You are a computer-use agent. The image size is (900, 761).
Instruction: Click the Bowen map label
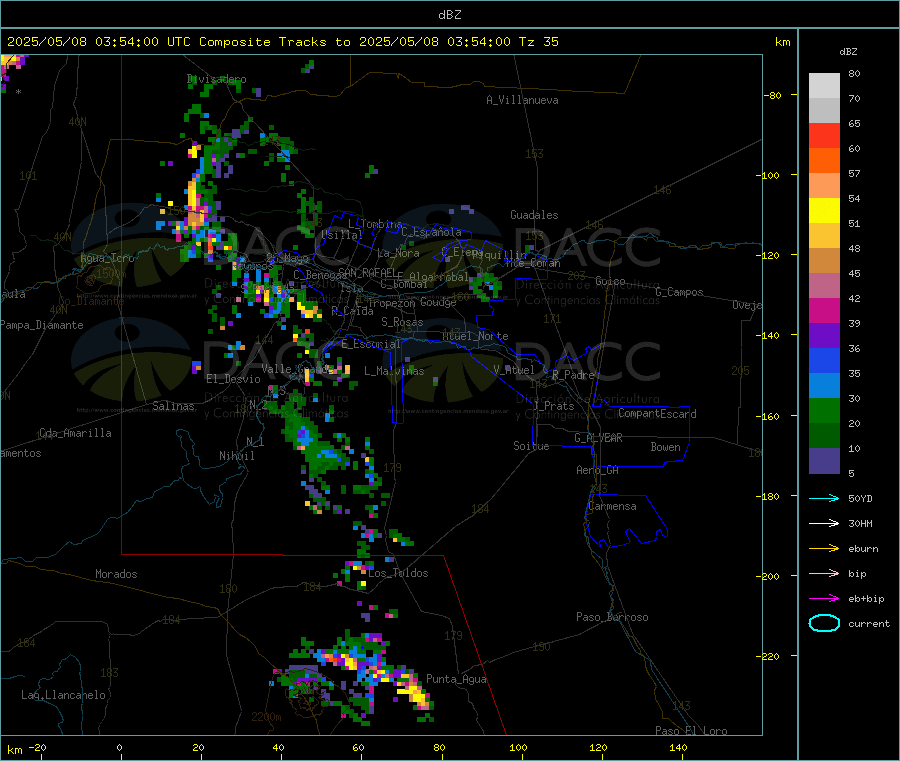665,447
